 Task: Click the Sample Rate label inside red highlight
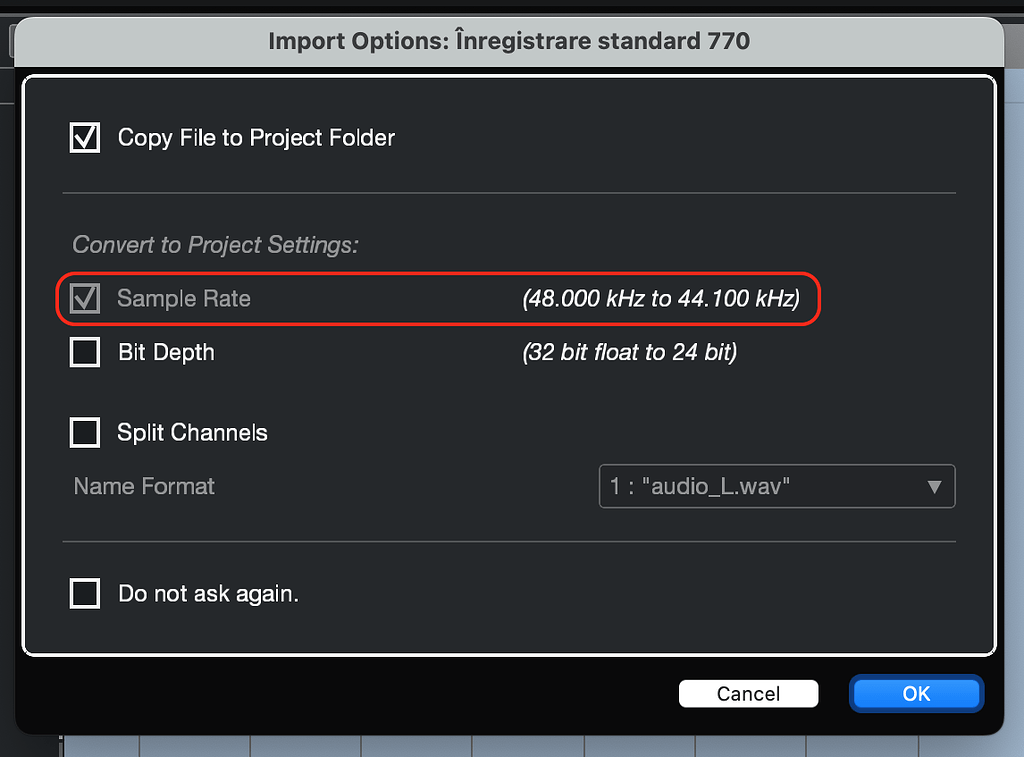(x=183, y=298)
